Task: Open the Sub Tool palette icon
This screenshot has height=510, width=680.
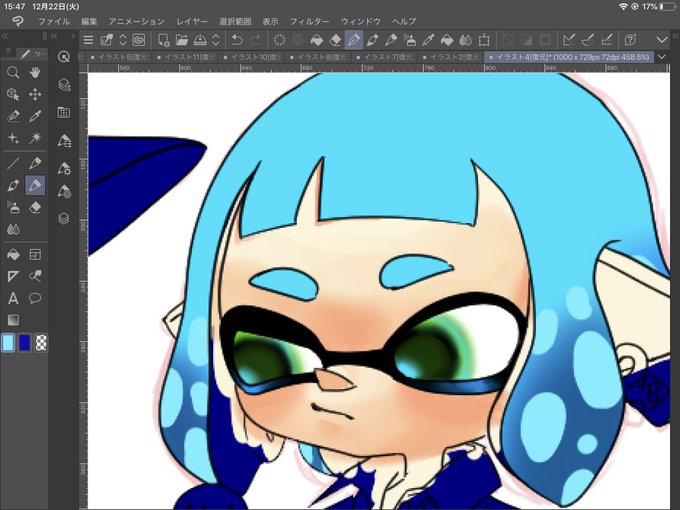Action: click(x=64, y=141)
